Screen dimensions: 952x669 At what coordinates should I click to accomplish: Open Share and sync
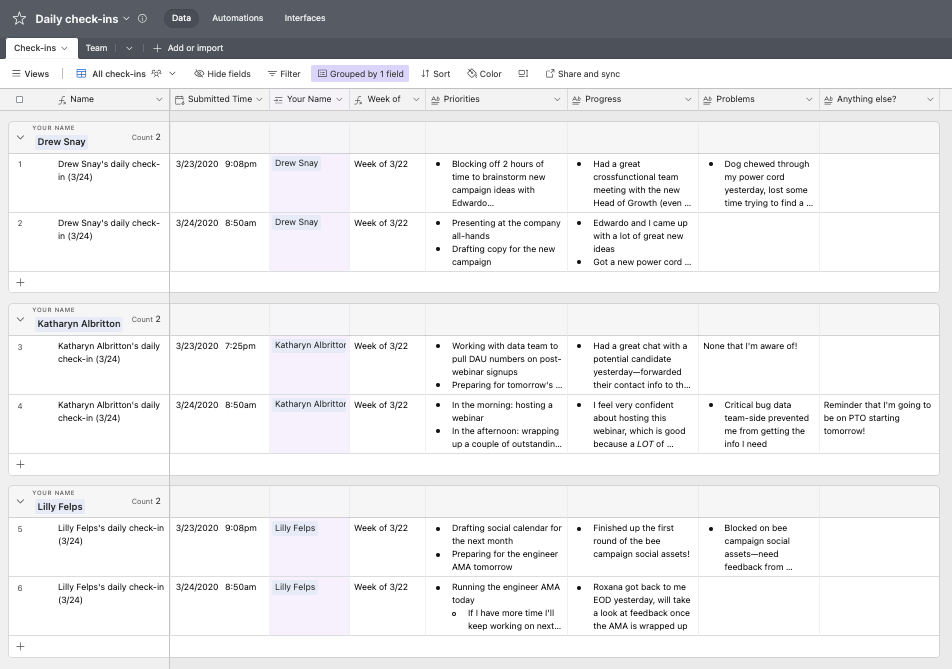click(582, 74)
